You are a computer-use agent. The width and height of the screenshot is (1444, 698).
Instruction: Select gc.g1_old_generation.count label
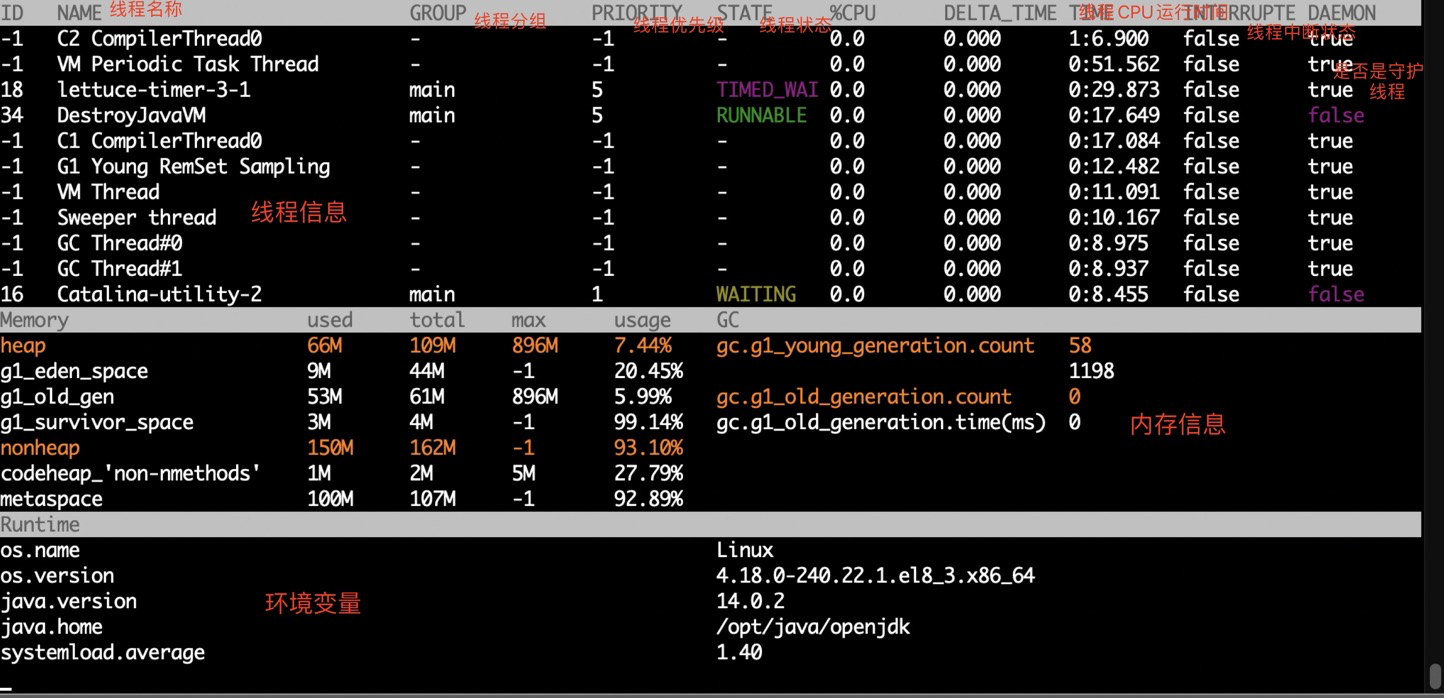click(864, 397)
